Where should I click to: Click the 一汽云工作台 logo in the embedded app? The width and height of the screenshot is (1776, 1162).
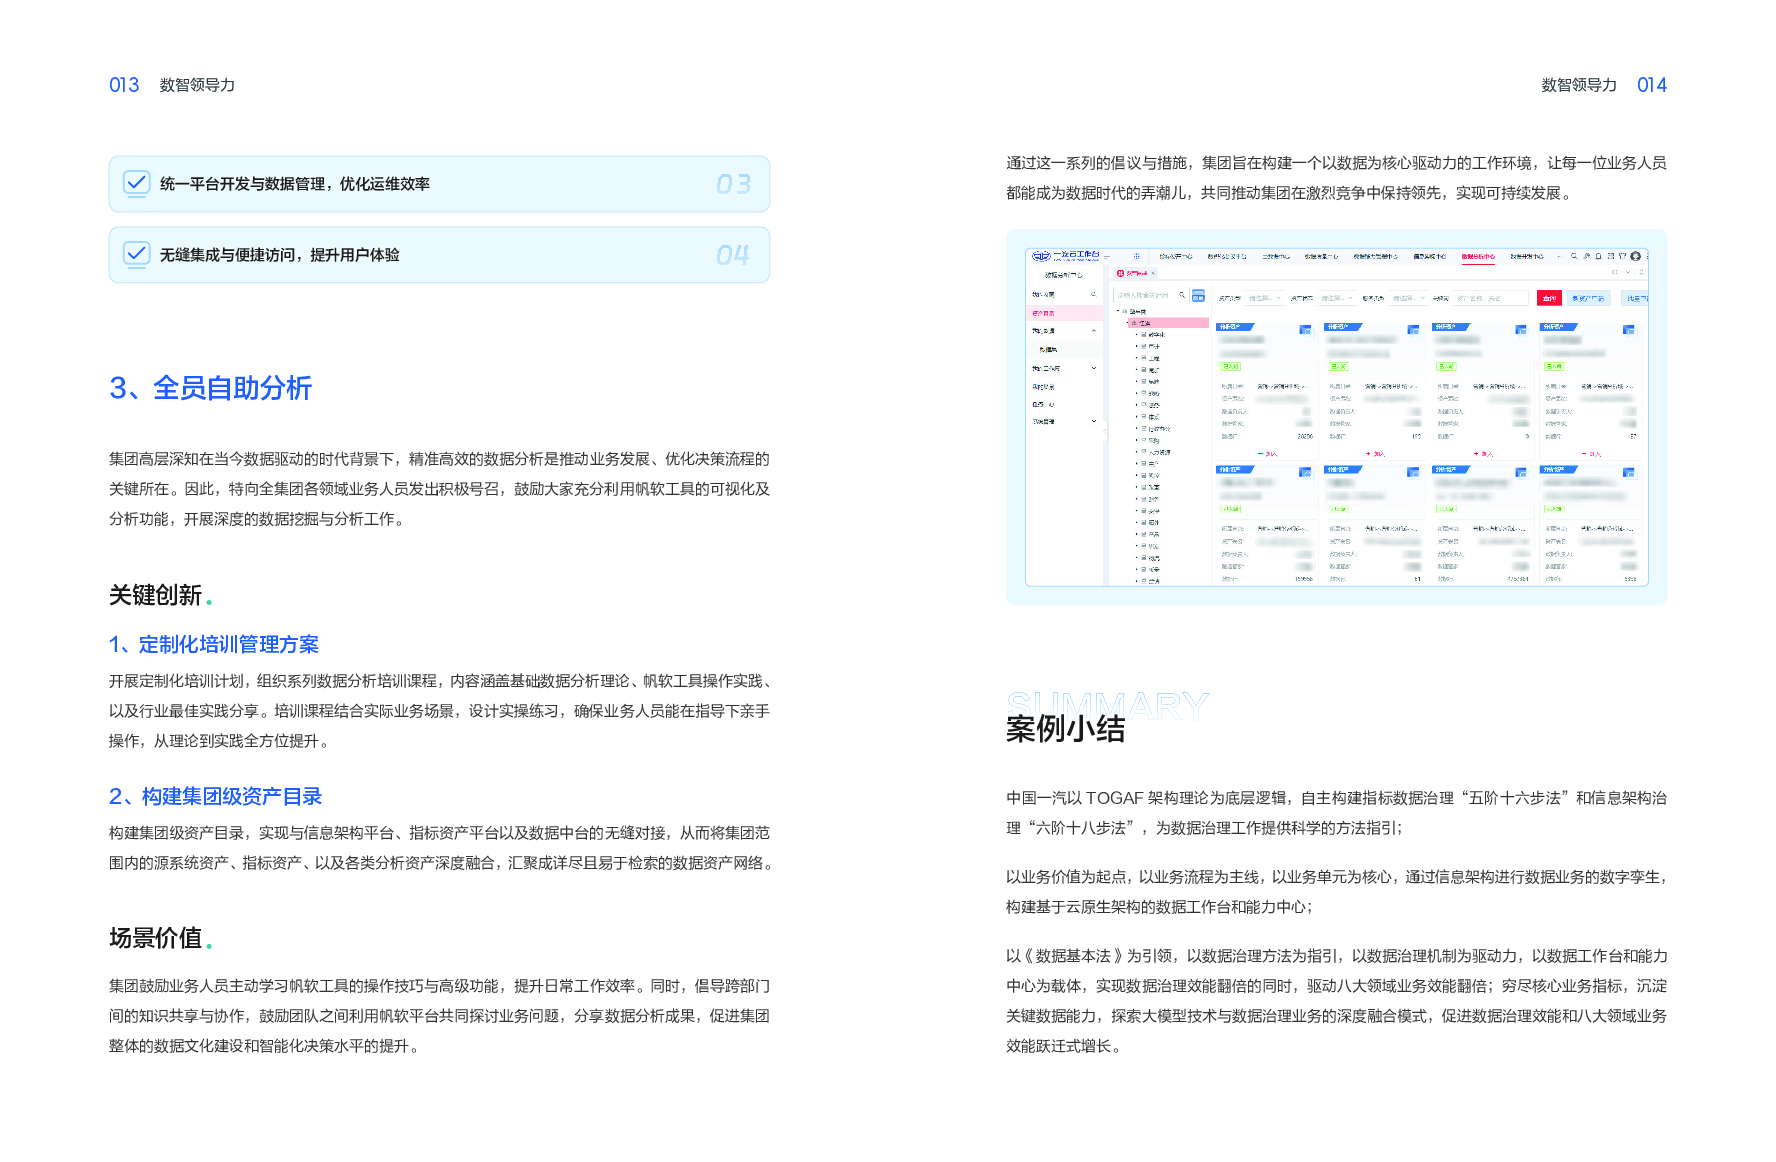pyautogui.click(x=1065, y=256)
